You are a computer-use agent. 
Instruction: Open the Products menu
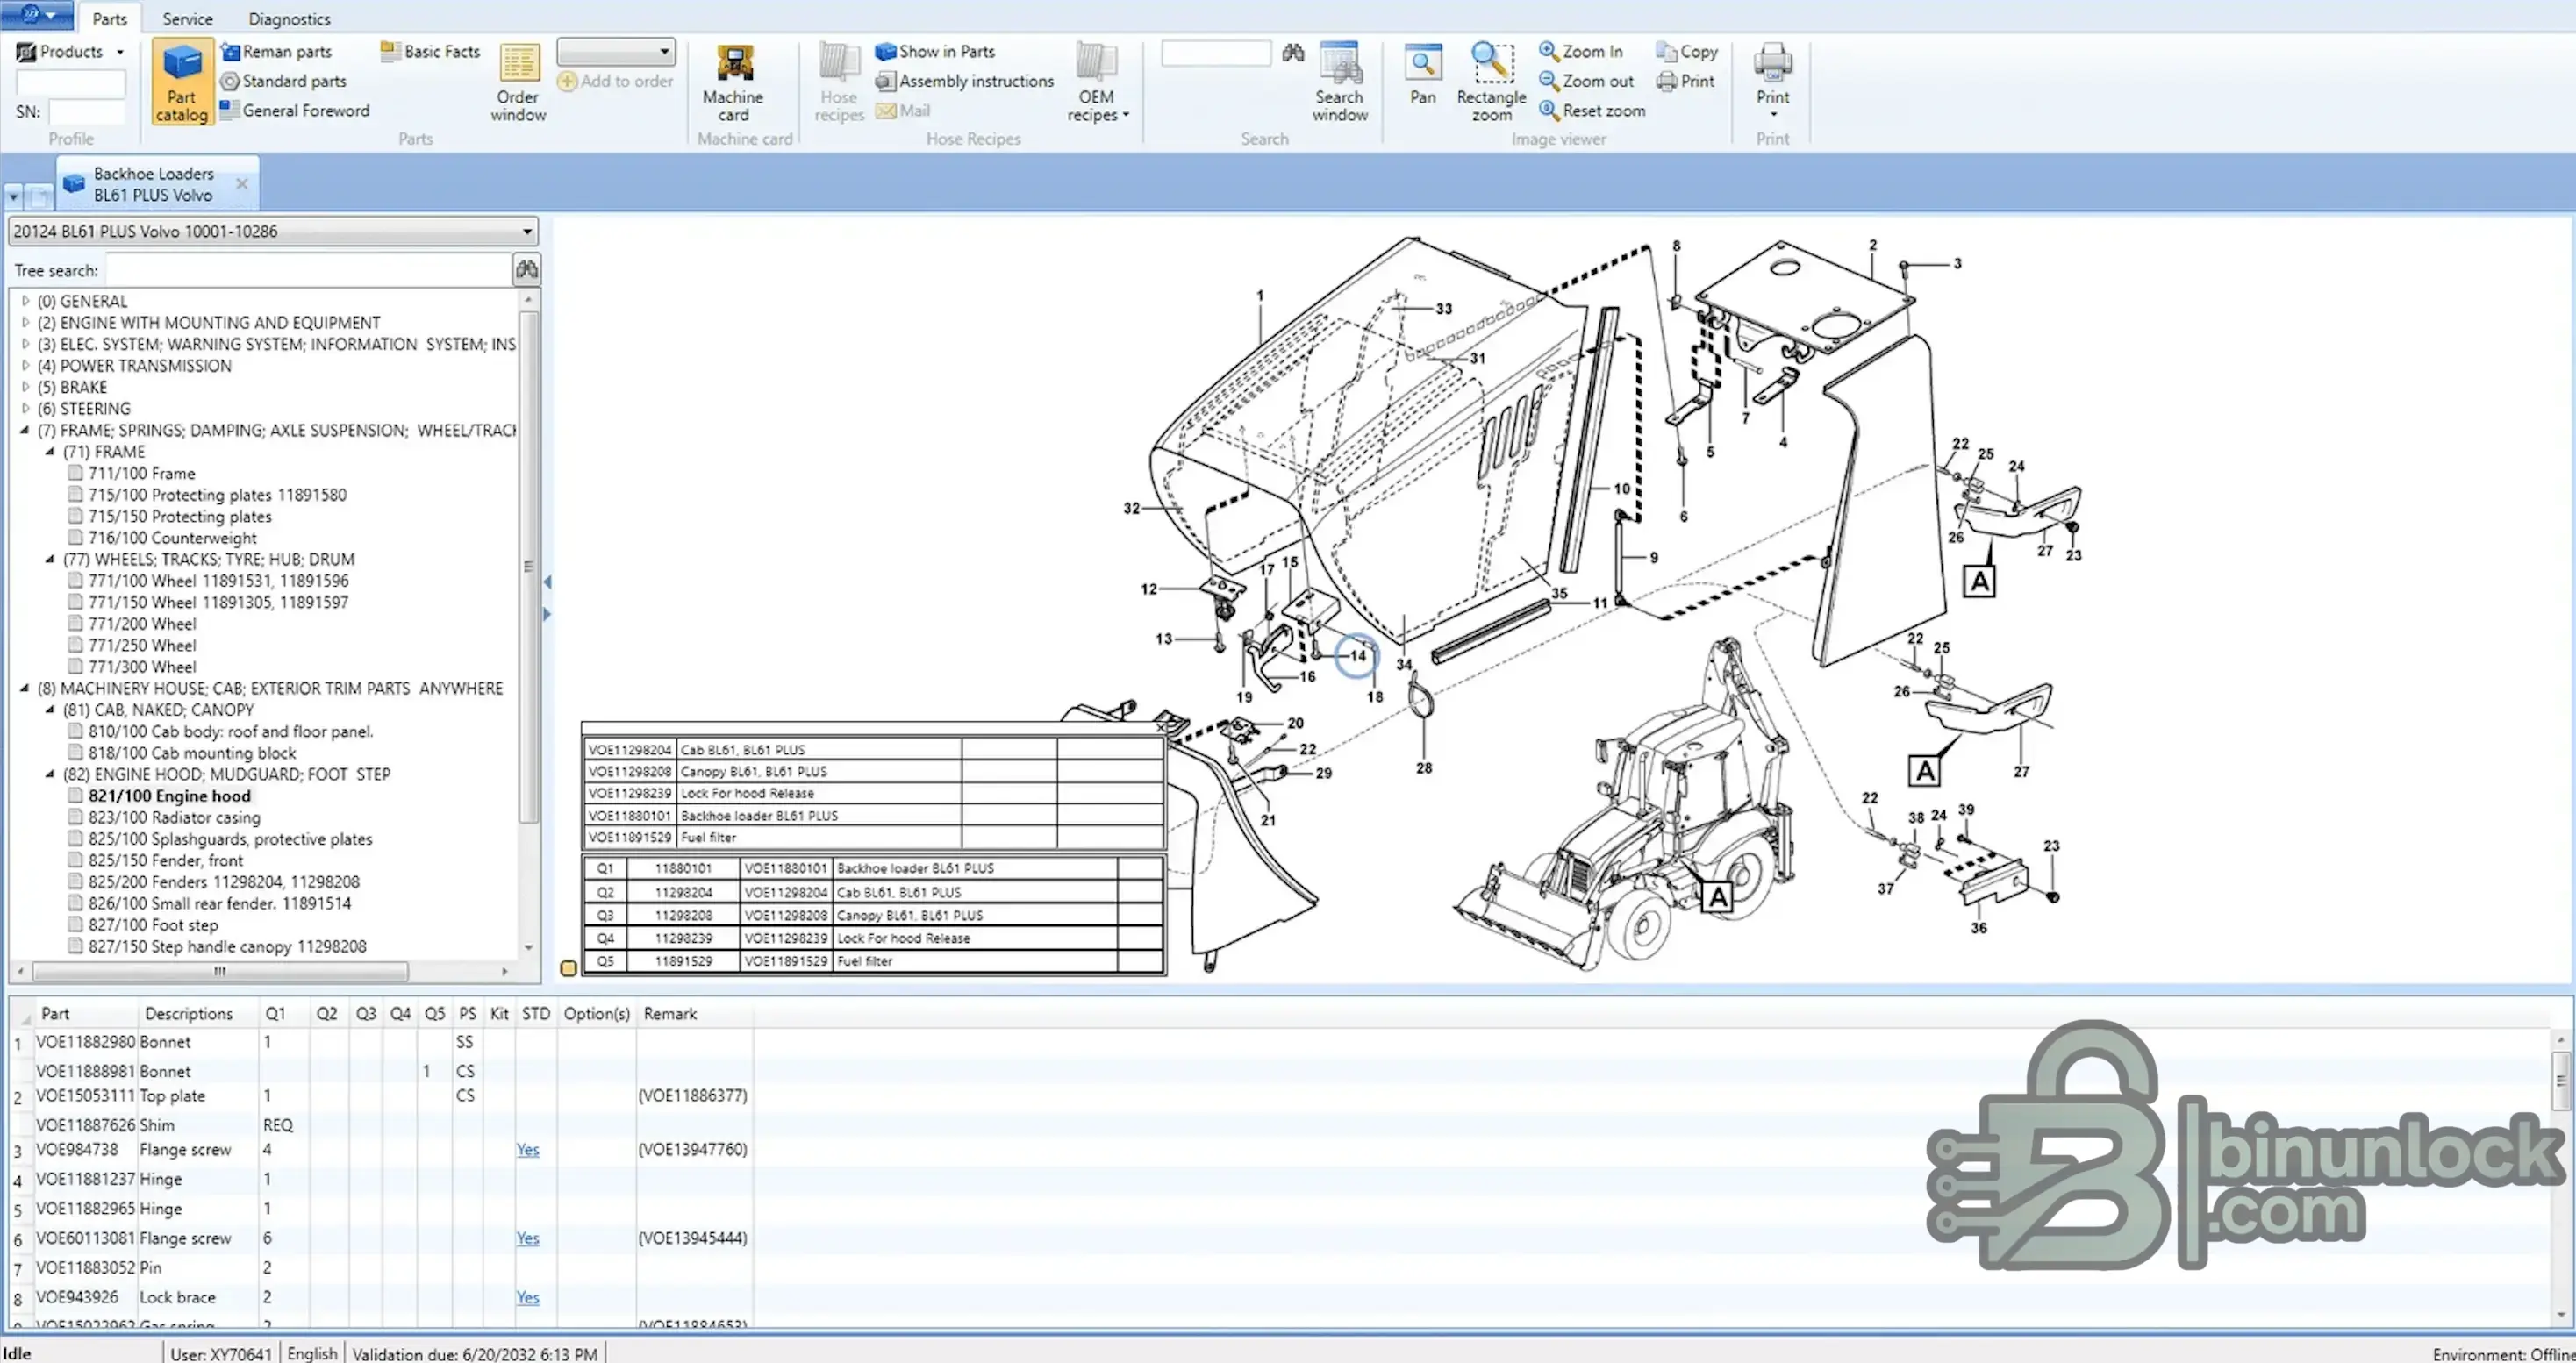70,51
